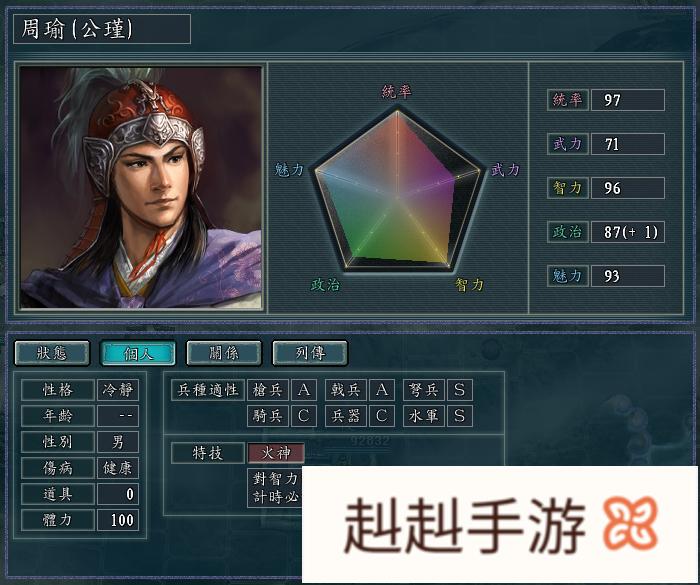
Task: Click the pentagon ability radar chart
Action: (x=397, y=190)
